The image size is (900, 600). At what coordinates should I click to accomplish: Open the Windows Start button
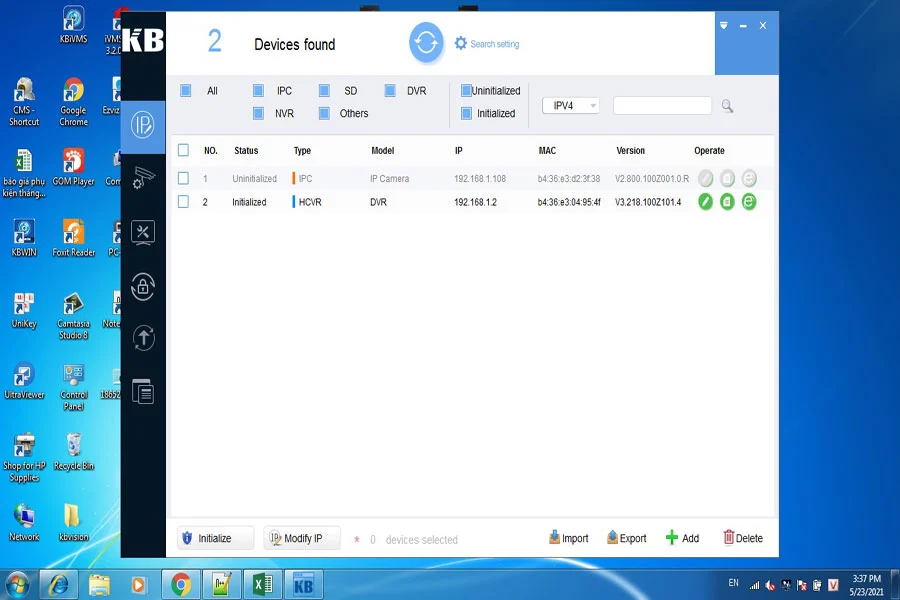(17, 585)
